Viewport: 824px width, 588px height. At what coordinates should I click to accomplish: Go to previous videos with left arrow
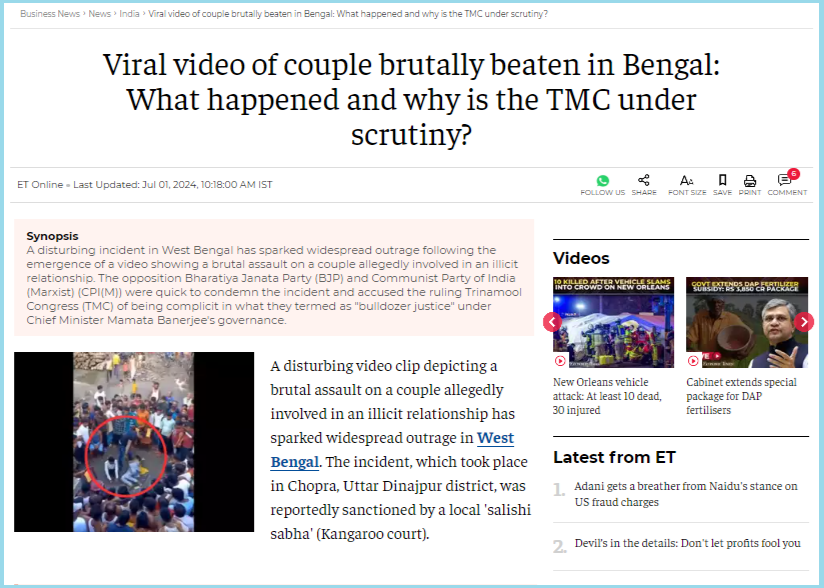[552, 322]
